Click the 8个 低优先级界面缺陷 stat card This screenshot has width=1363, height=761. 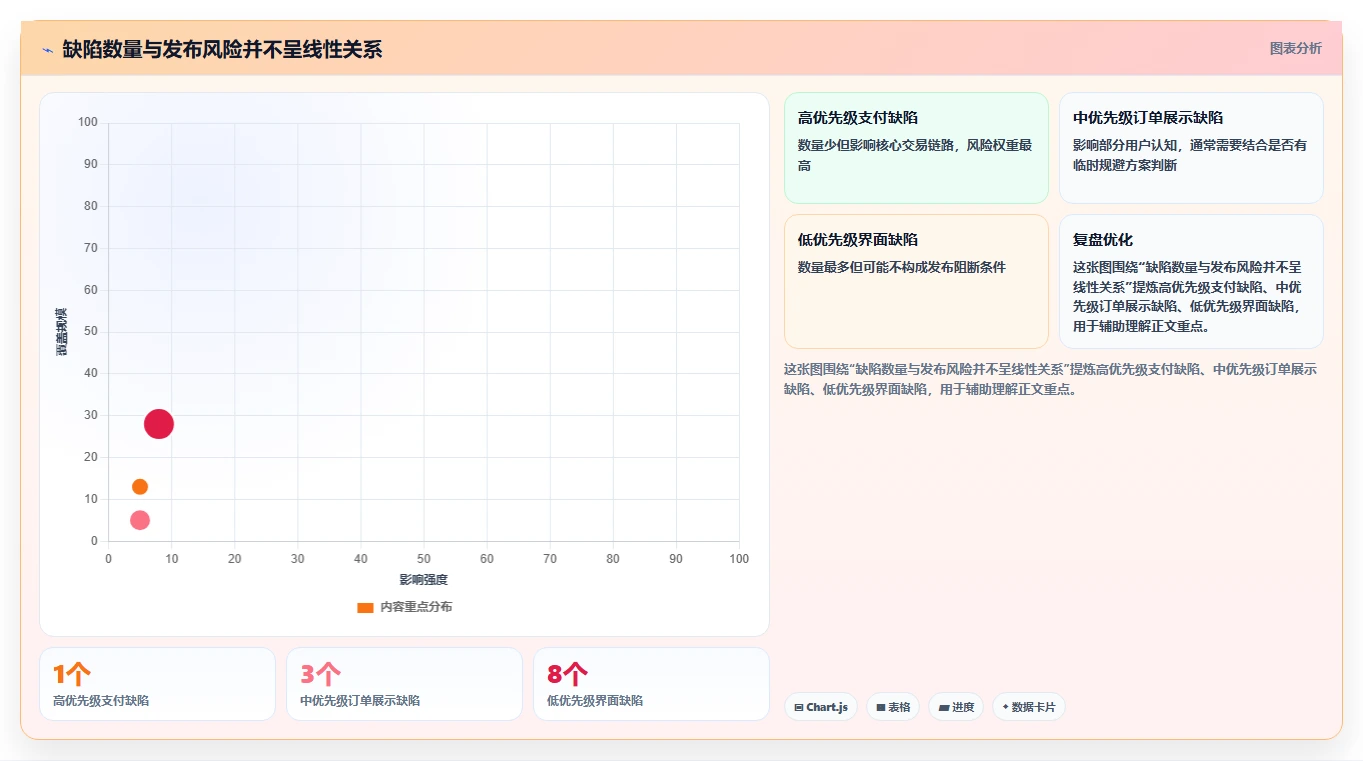tap(651, 684)
